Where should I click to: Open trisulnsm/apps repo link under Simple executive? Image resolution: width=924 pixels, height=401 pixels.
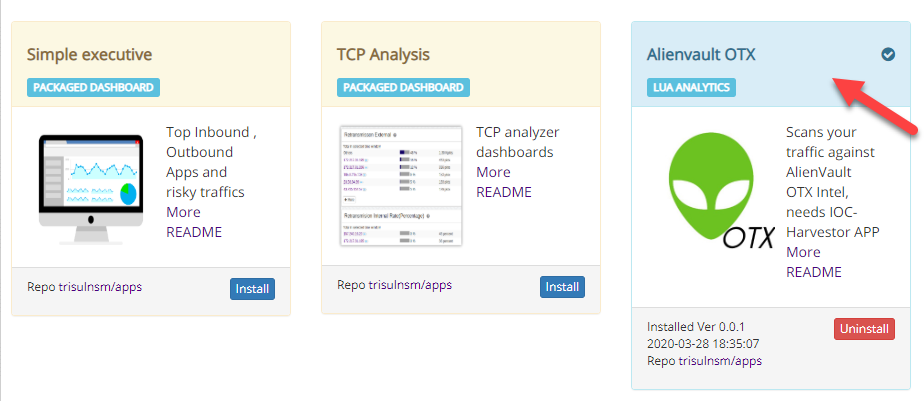pos(100,287)
